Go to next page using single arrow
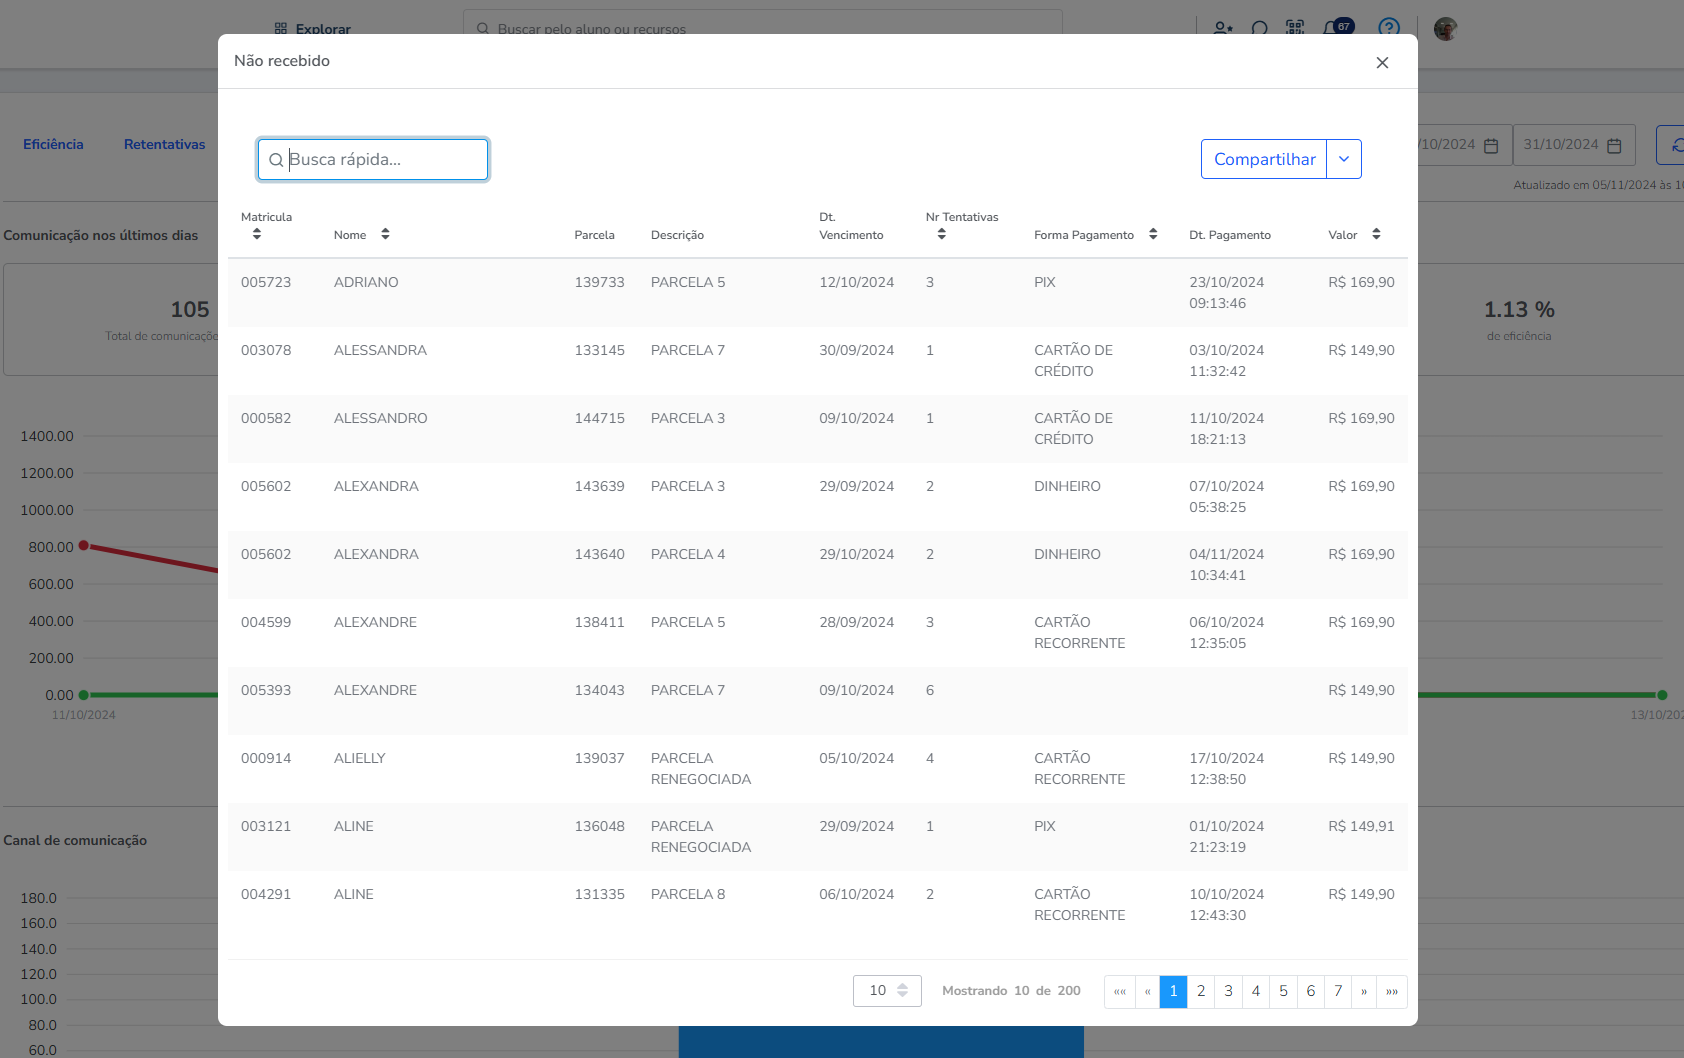This screenshot has height=1058, width=1684. 1364,991
